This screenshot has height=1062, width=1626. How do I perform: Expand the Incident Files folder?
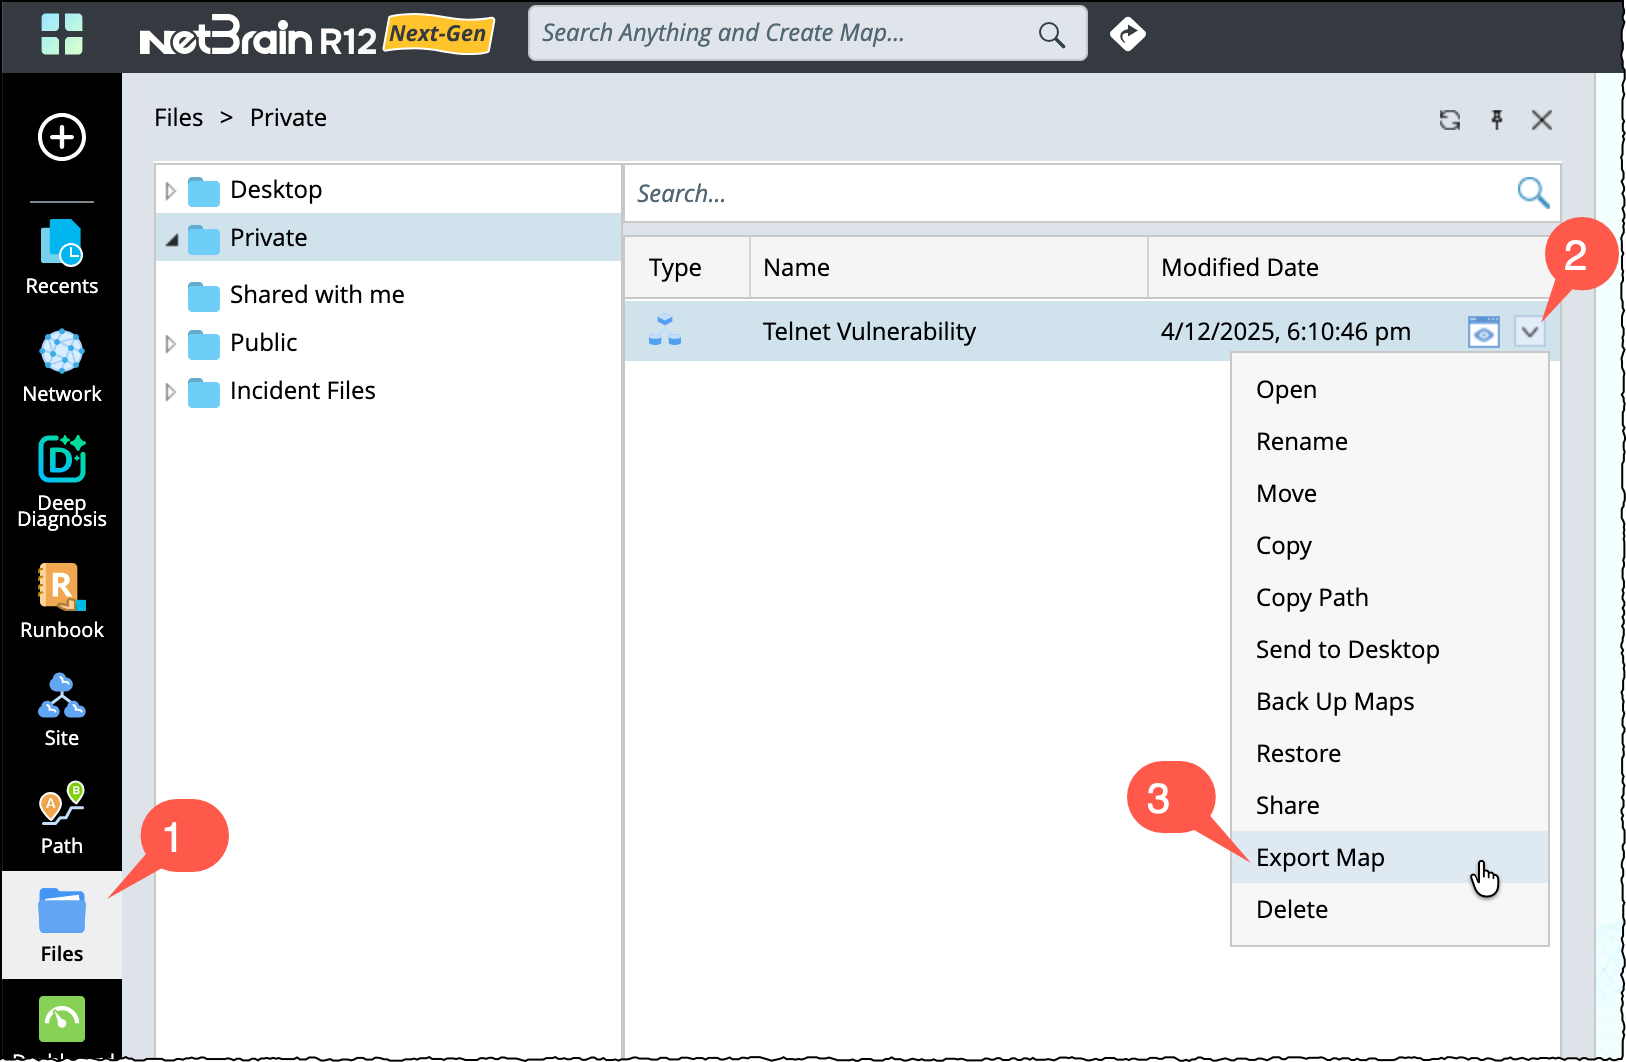click(171, 391)
